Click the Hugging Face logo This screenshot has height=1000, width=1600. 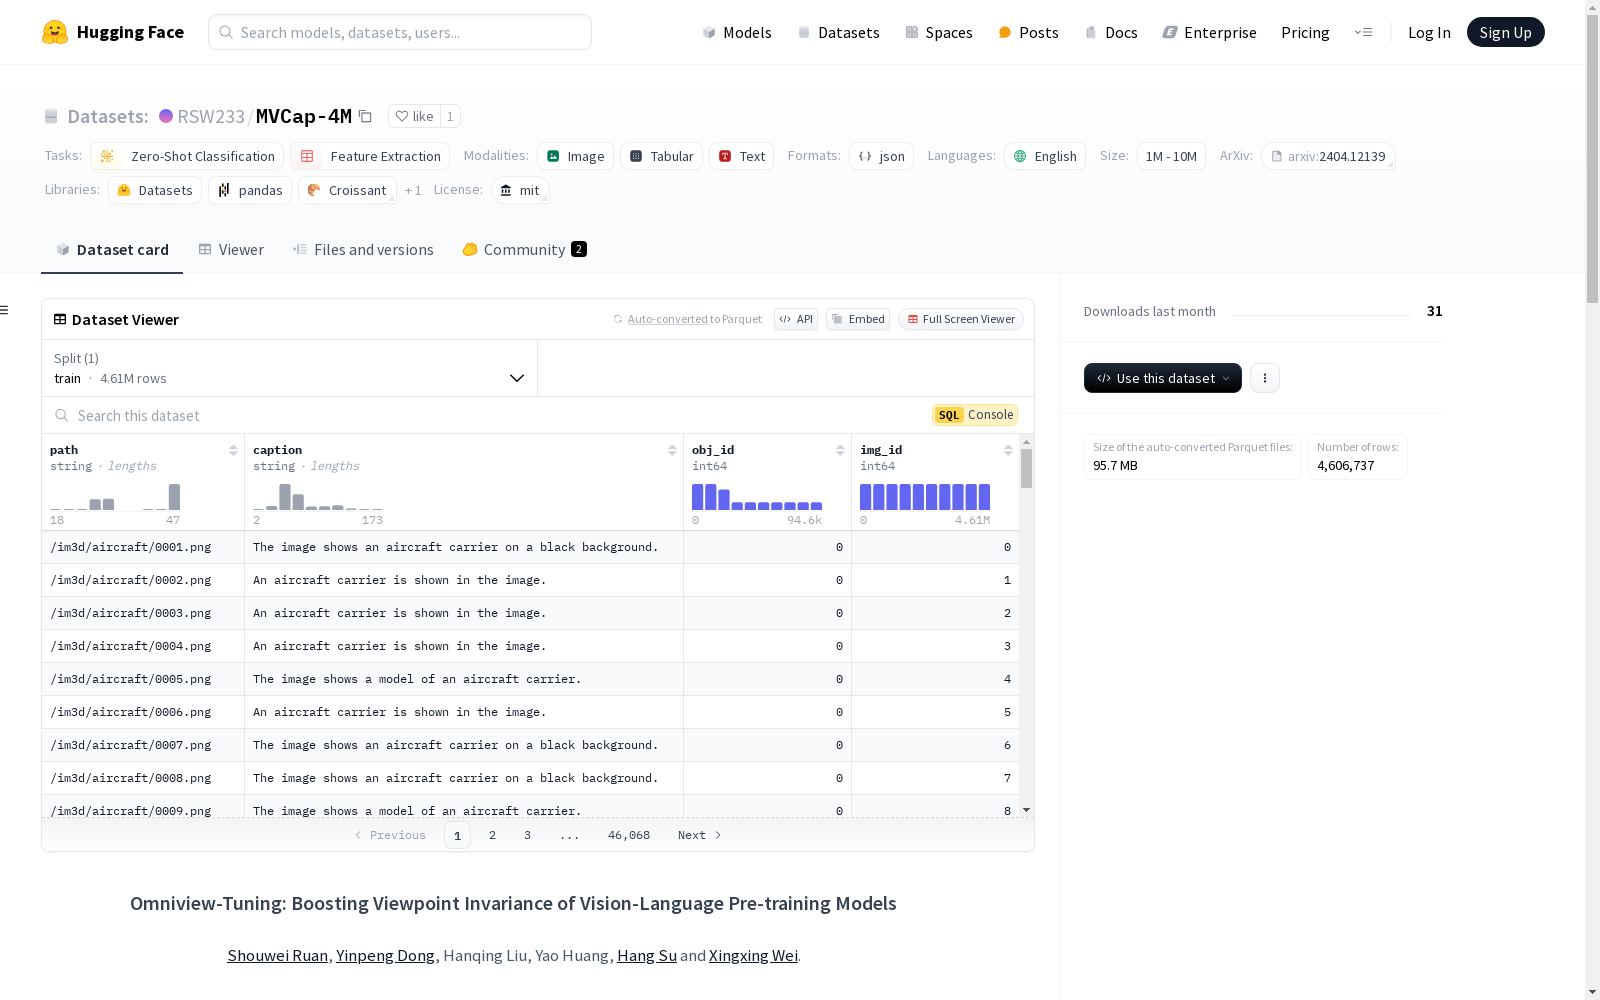112,32
